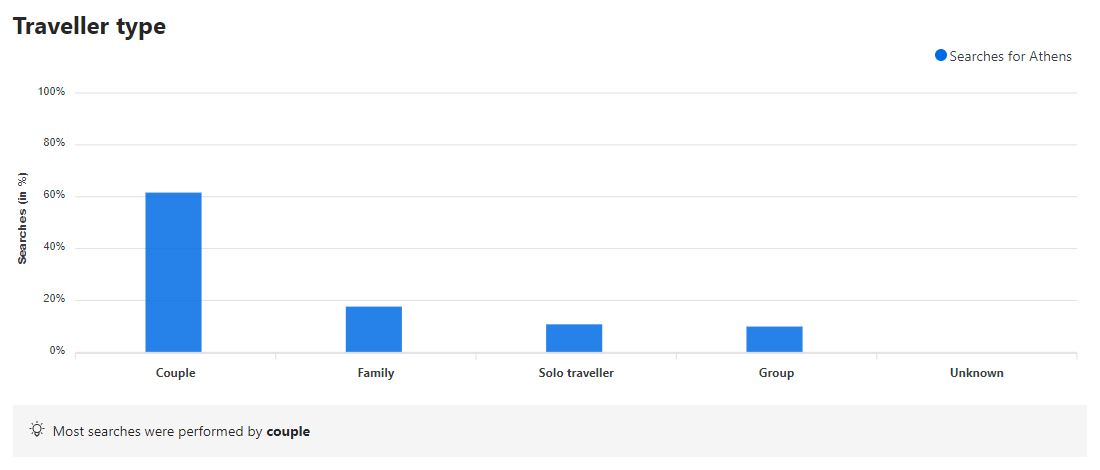Viewport: 1100px width, 470px height.
Task: Click the 0% y-axis tick label
Action: pos(57,351)
